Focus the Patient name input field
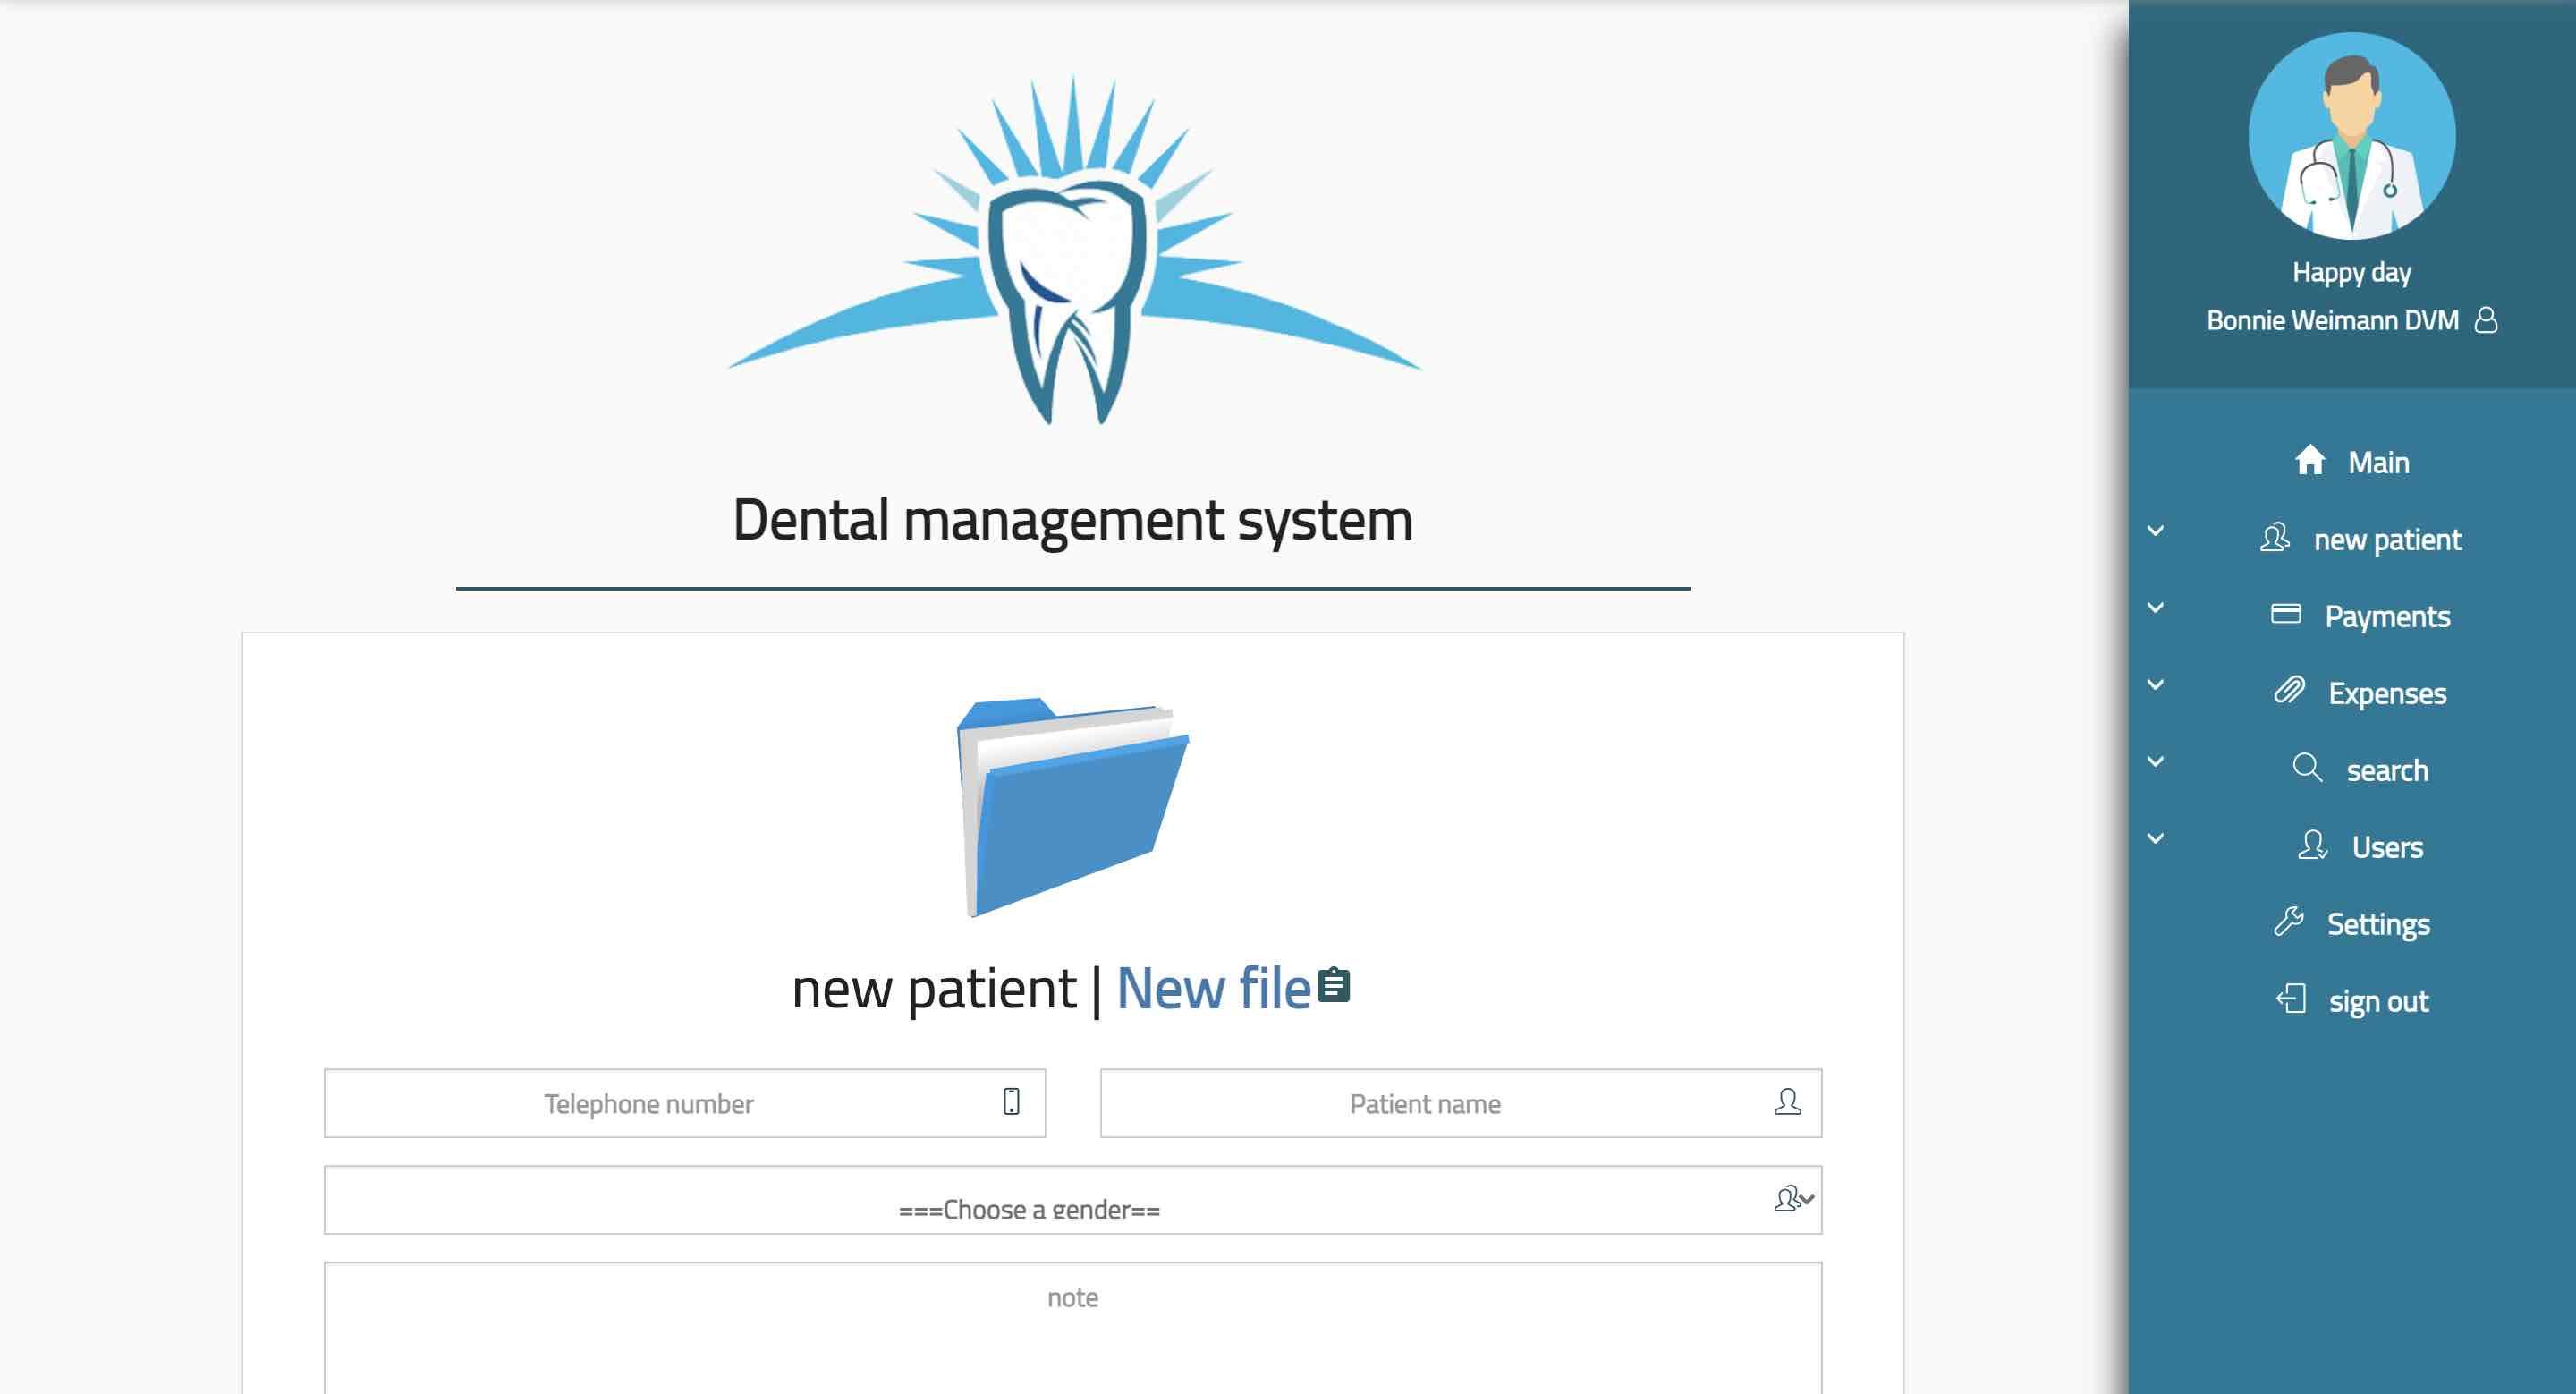2576x1394 pixels. [1461, 1103]
